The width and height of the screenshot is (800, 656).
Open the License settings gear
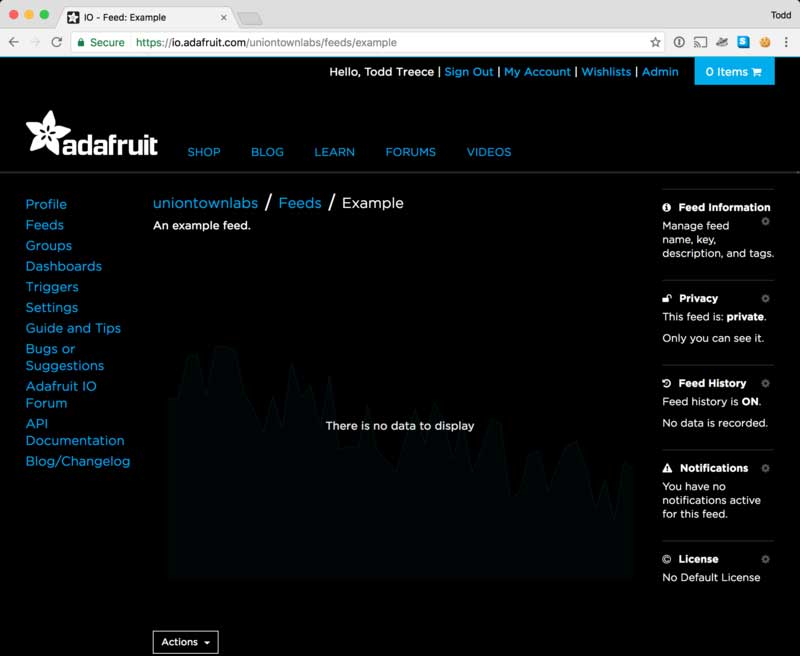click(765, 558)
